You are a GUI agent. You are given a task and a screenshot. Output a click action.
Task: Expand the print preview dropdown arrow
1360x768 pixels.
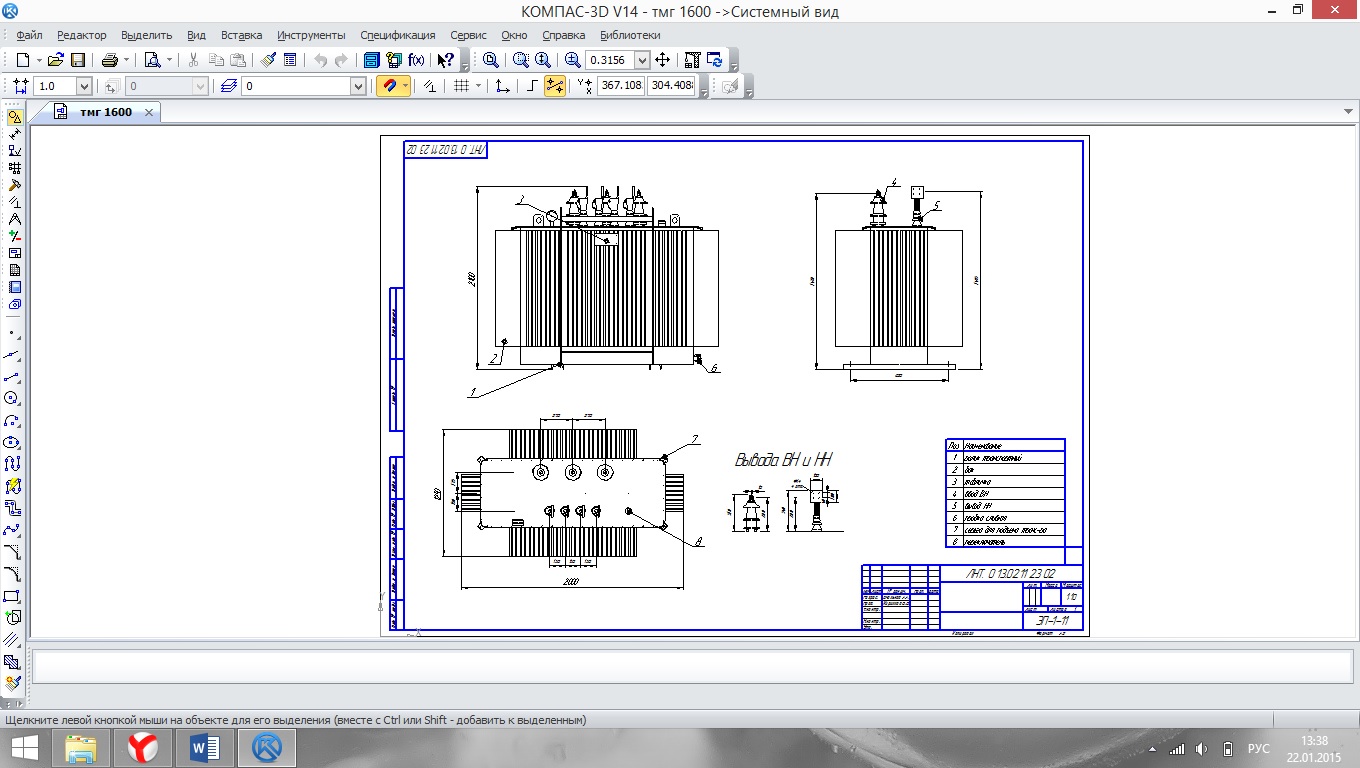(x=169, y=60)
